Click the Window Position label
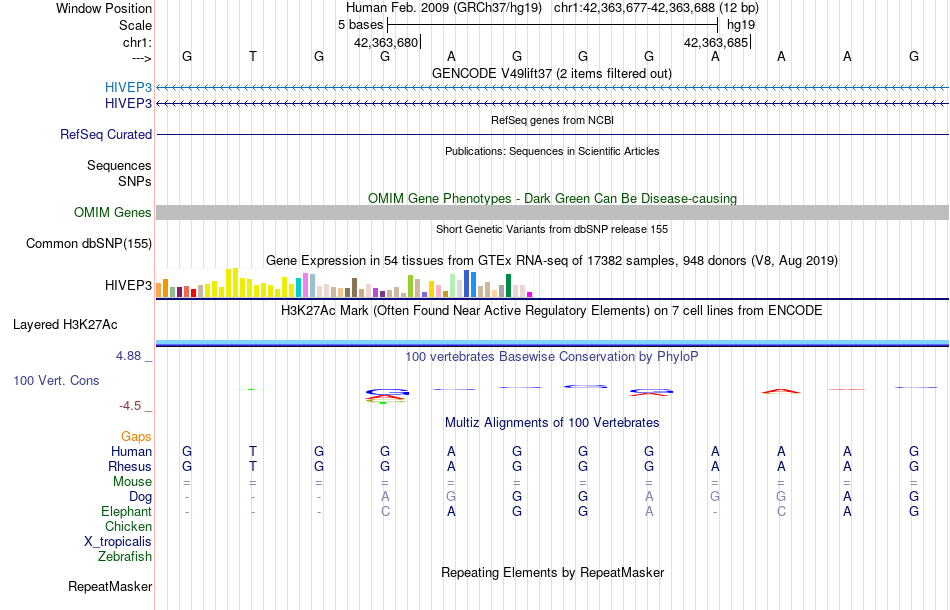This screenshot has height=610, width=950. [104, 8]
